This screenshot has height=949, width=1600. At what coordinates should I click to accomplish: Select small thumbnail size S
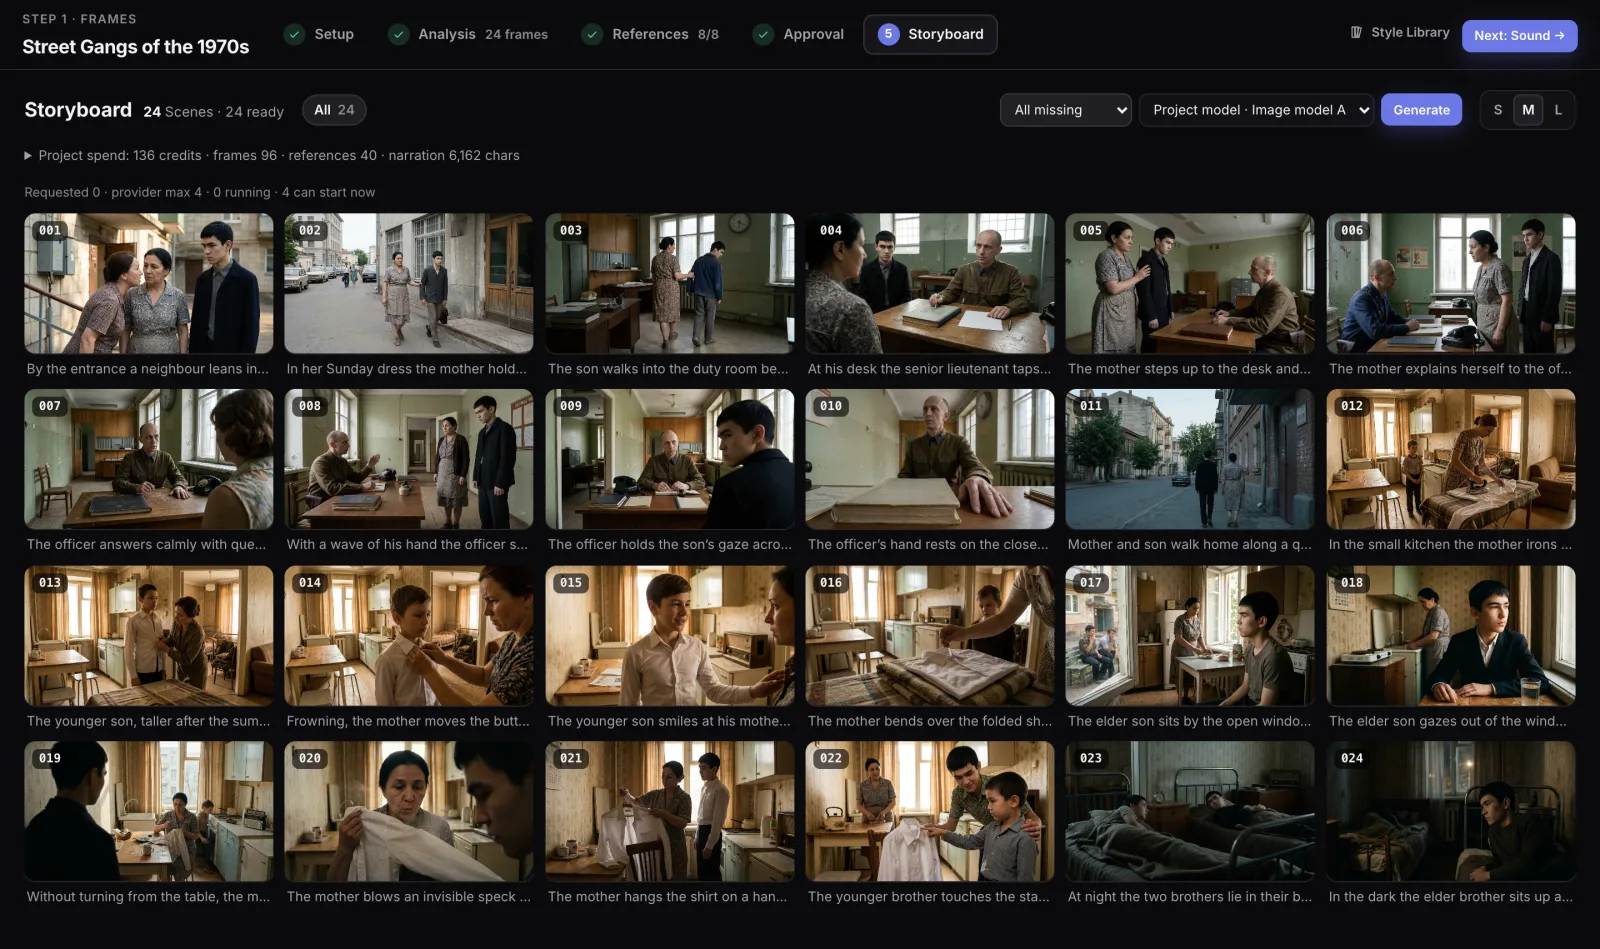click(1498, 110)
